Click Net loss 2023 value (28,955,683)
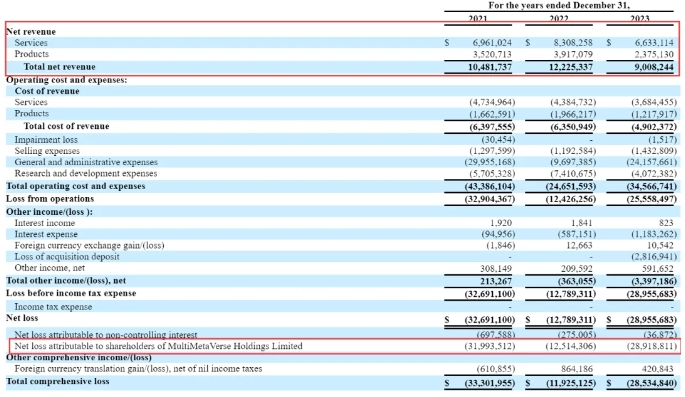Image resolution: width=685 pixels, height=397 pixels. [x=651, y=320]
